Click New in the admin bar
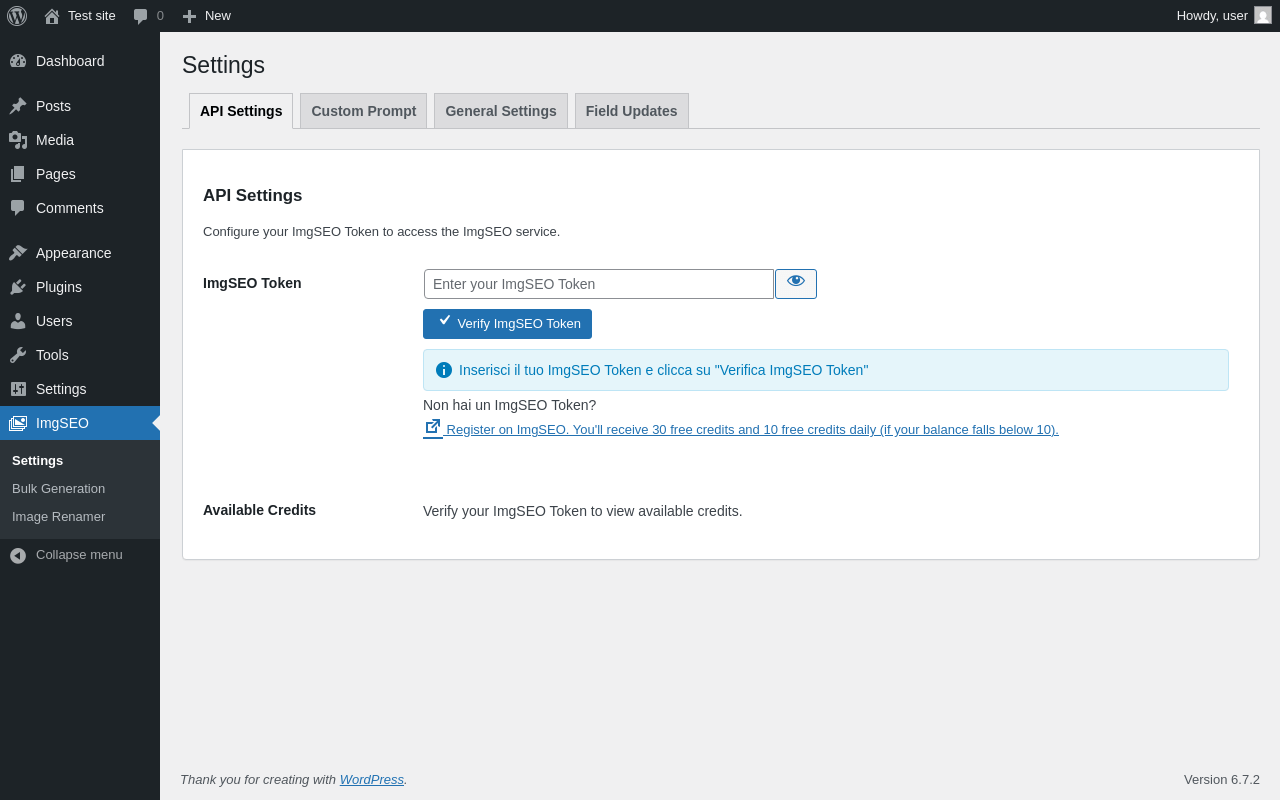 [x=218, y=16]
